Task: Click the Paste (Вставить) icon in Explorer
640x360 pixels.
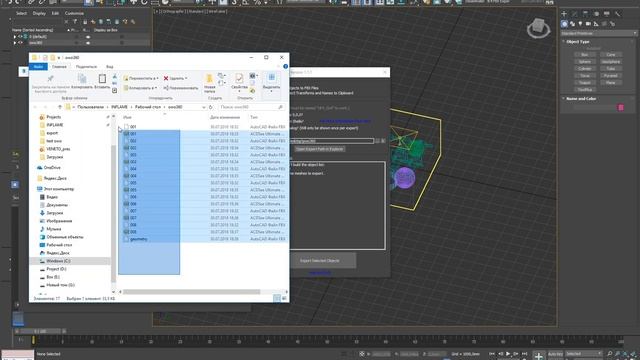Action: pos(102,78)
